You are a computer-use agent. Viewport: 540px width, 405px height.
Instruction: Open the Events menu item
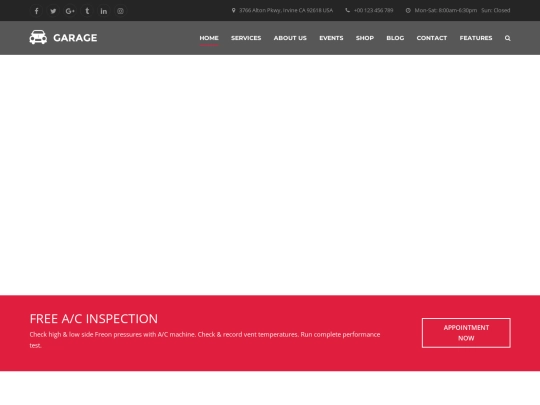tap(331, 38)
